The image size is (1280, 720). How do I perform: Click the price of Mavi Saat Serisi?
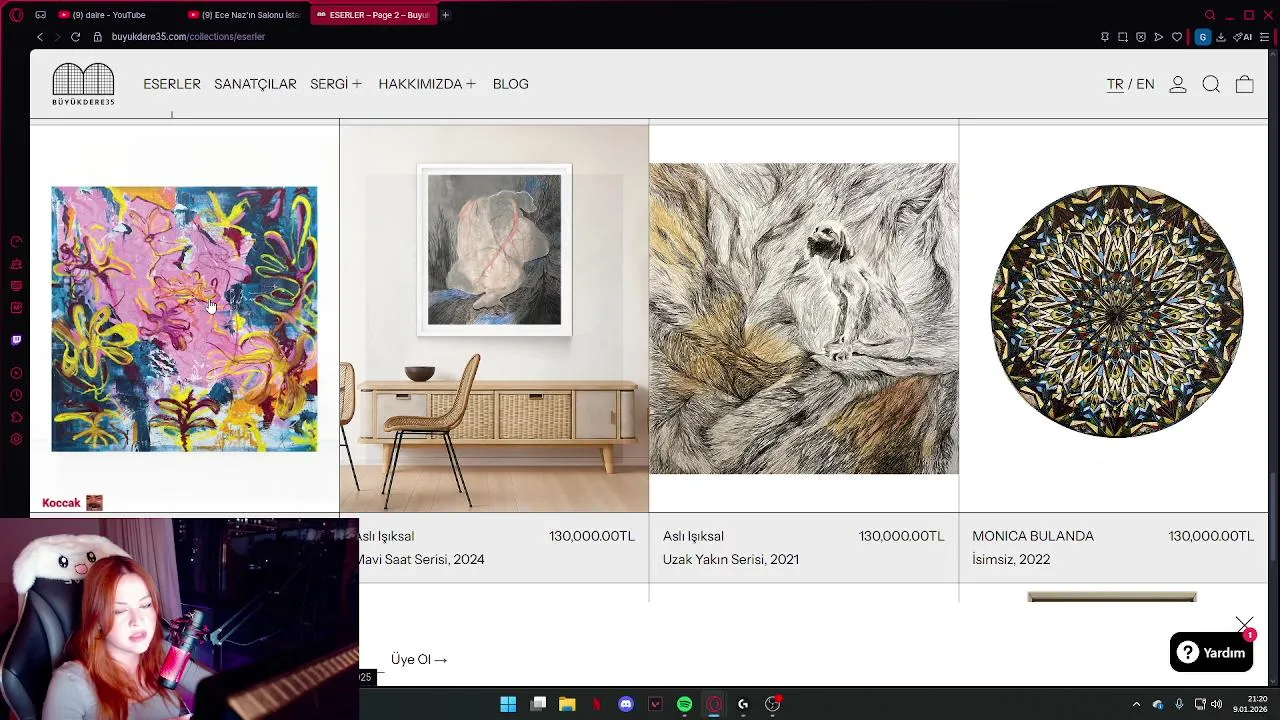(x=591, y=536)
